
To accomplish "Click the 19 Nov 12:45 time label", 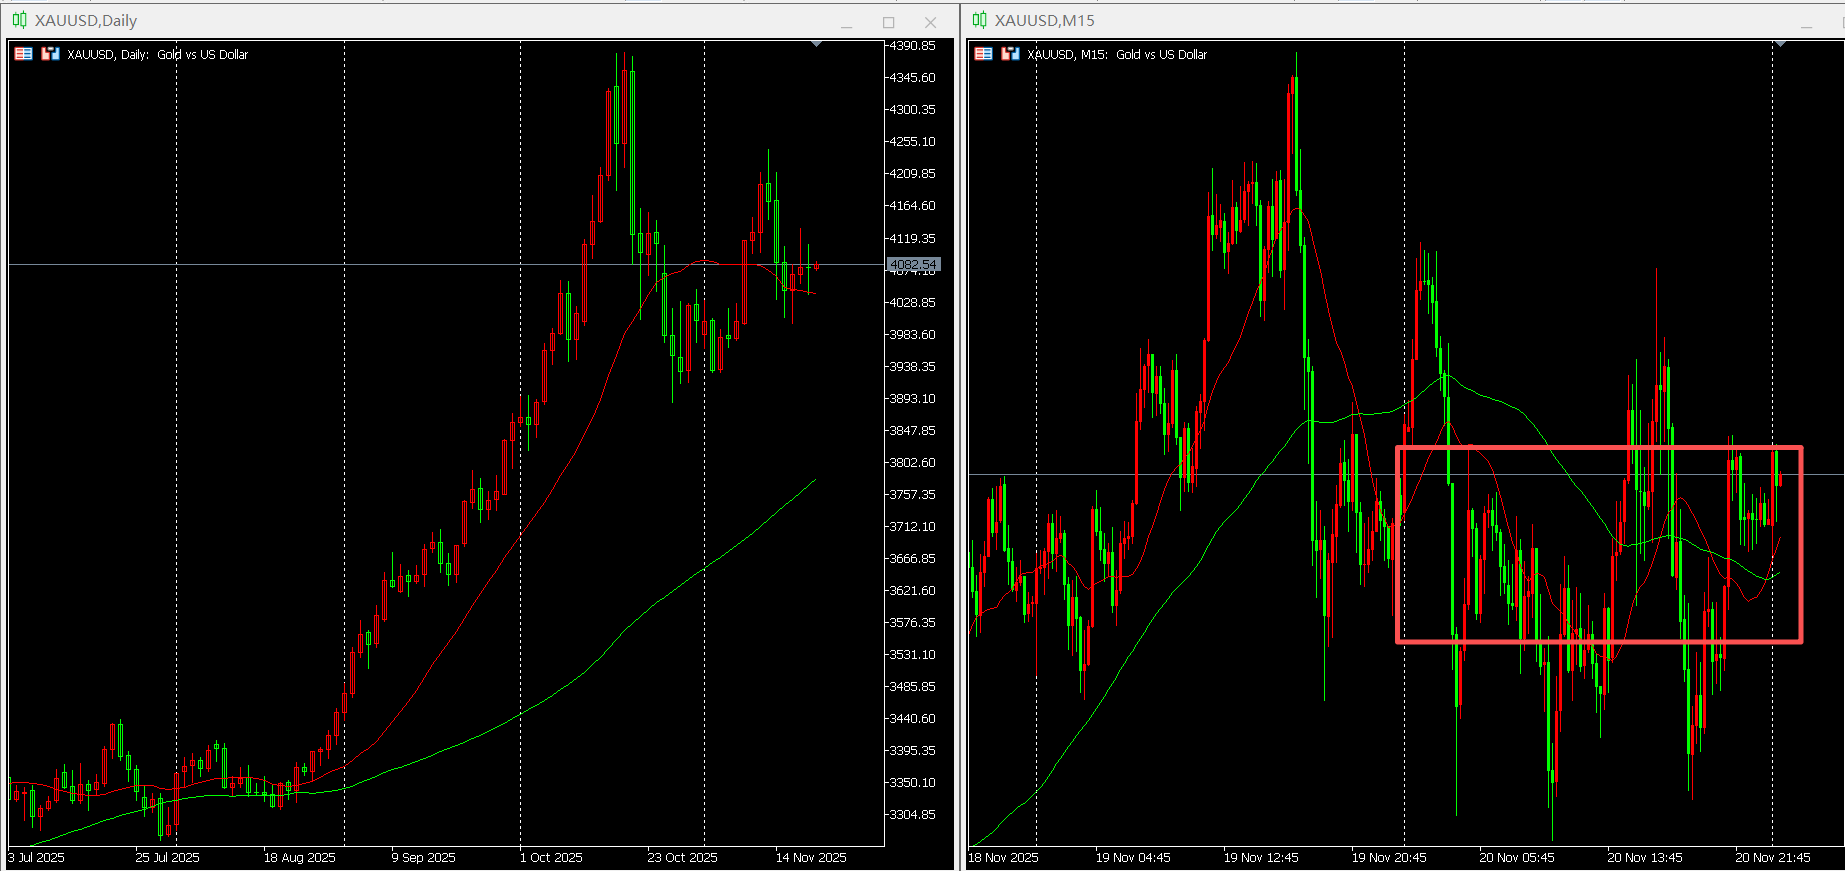I will tap(1261, 857).
